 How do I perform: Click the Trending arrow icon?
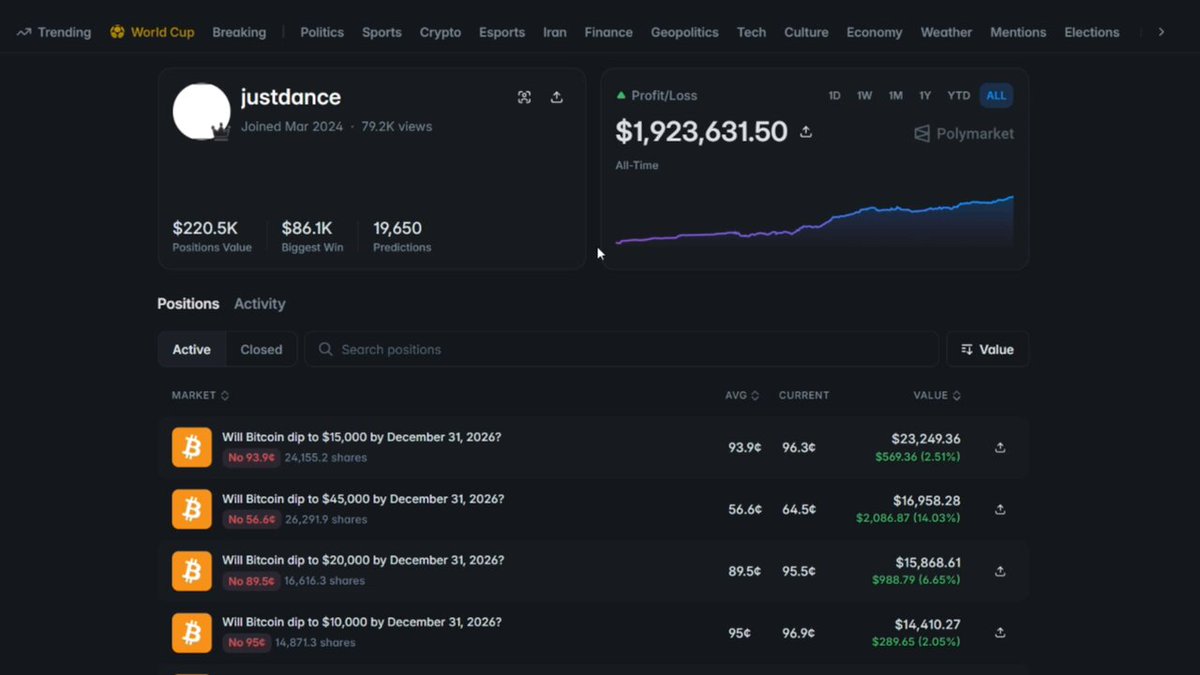(x=23, y=32)
